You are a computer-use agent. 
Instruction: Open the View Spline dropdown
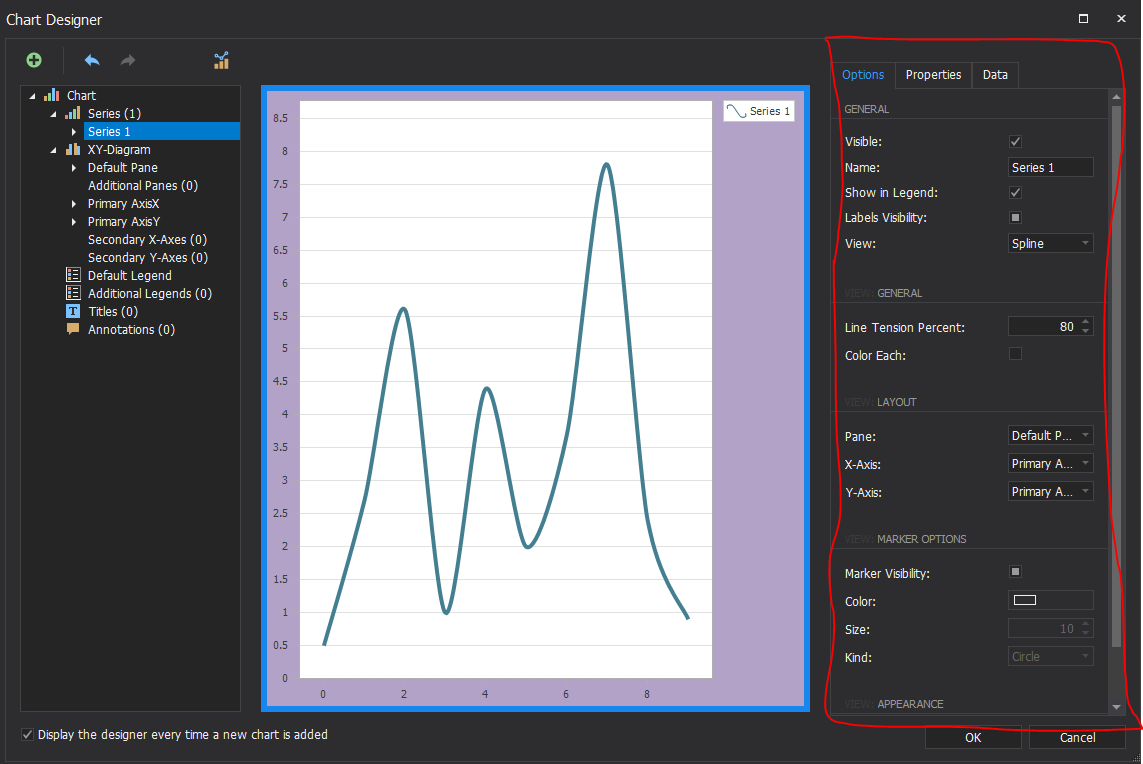1050,243
